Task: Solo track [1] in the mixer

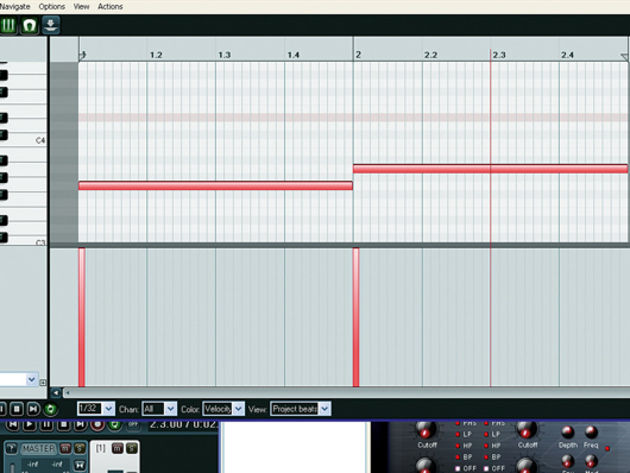Action: [131, 448]
